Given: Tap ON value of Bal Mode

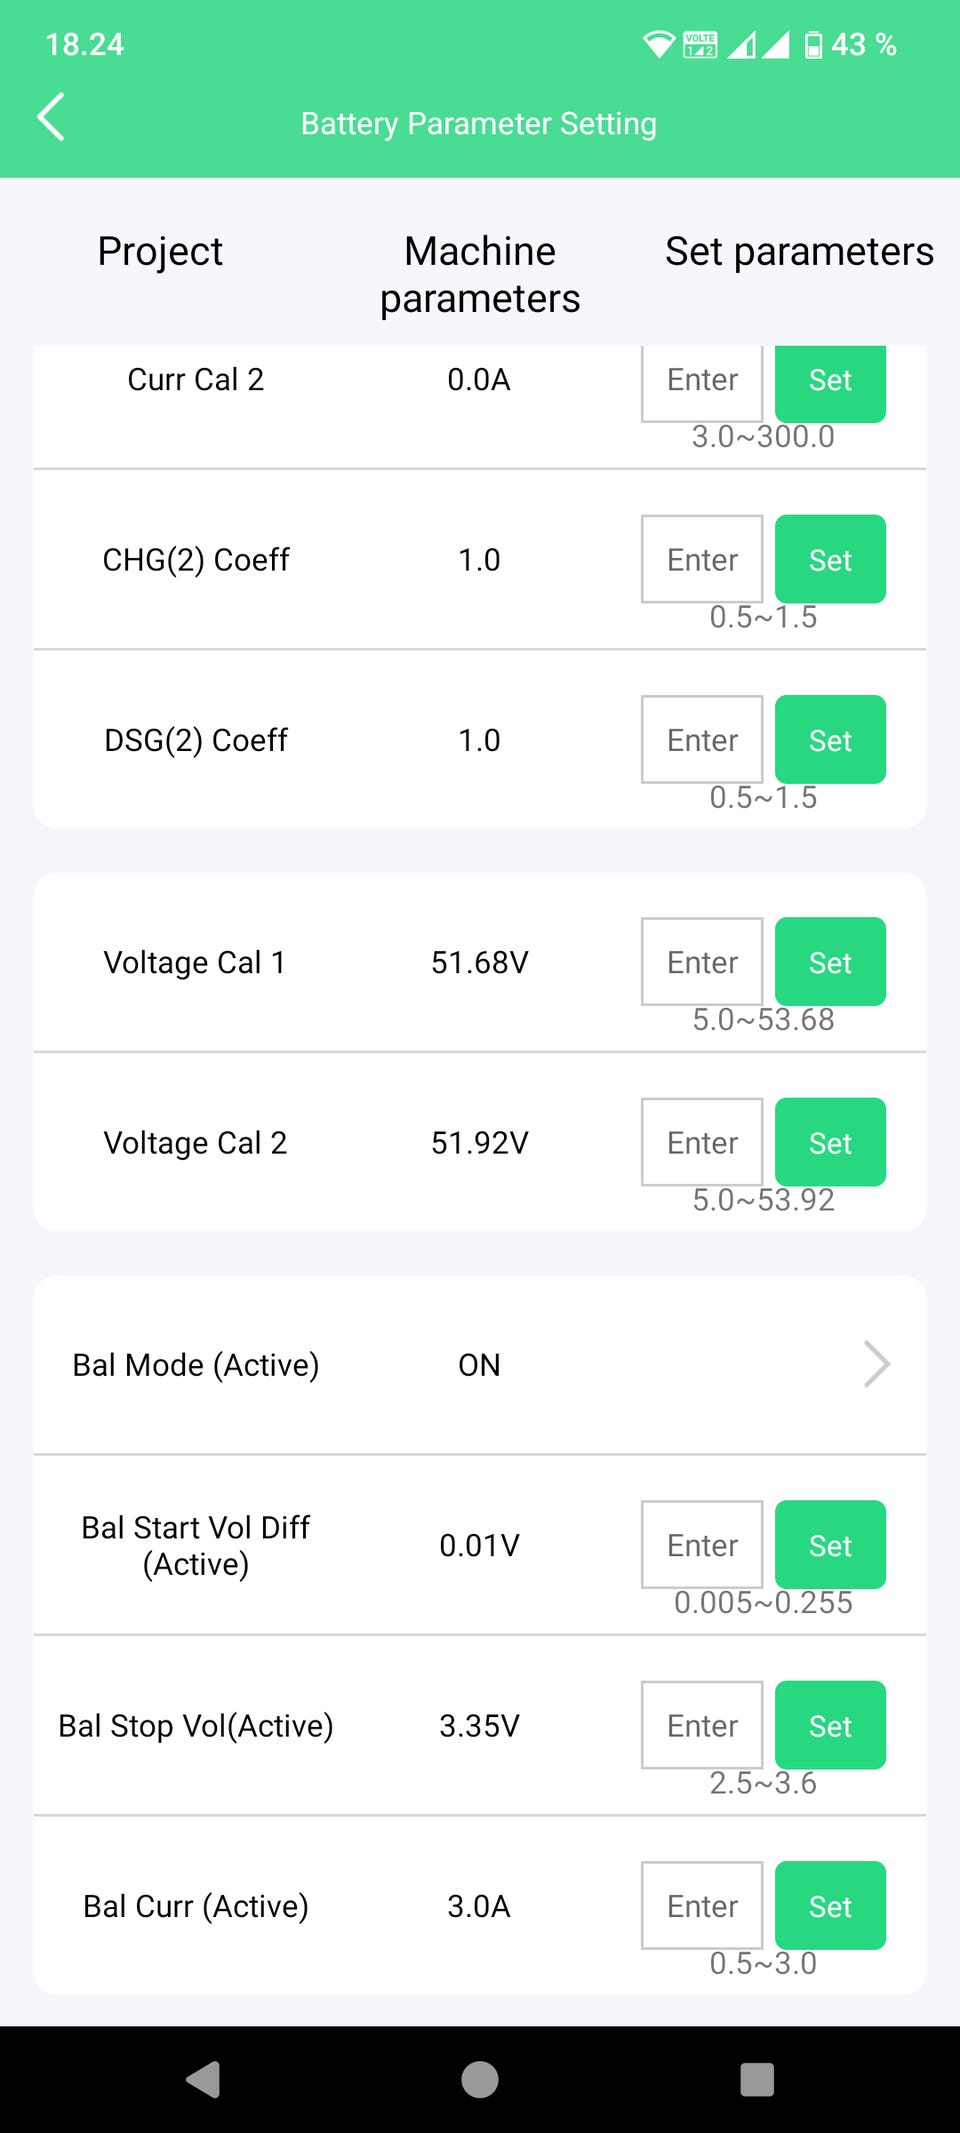Looking at the screenshot, I should (479, 1365).
